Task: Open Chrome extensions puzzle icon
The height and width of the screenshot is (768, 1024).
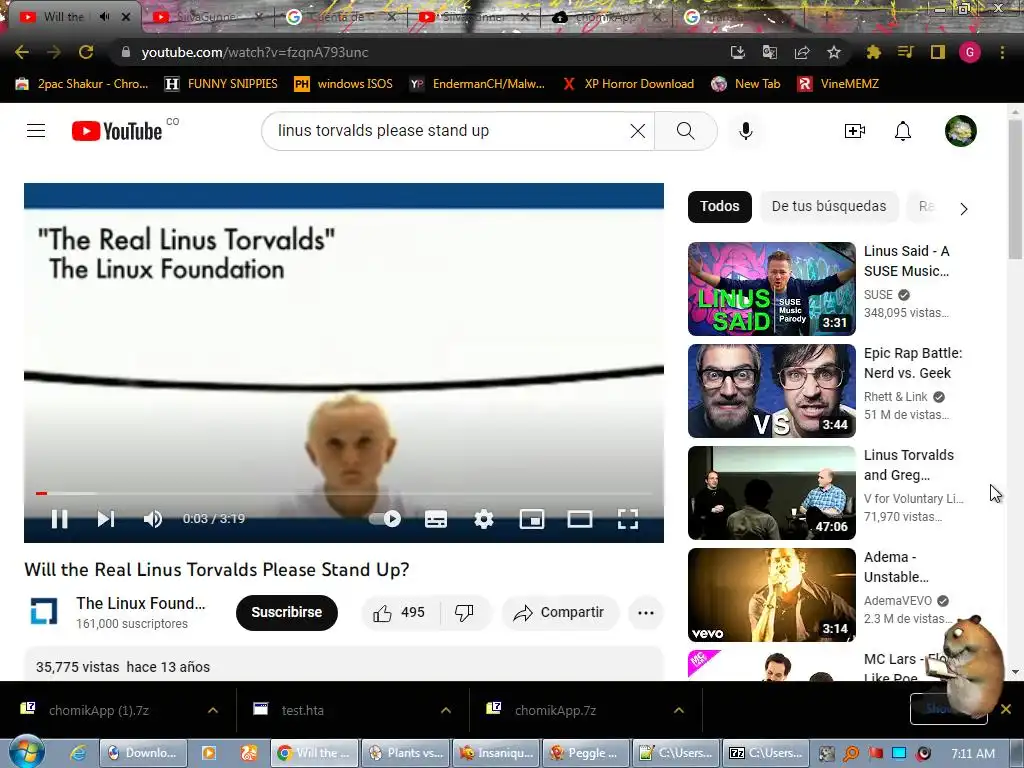Action: (873, 52)
